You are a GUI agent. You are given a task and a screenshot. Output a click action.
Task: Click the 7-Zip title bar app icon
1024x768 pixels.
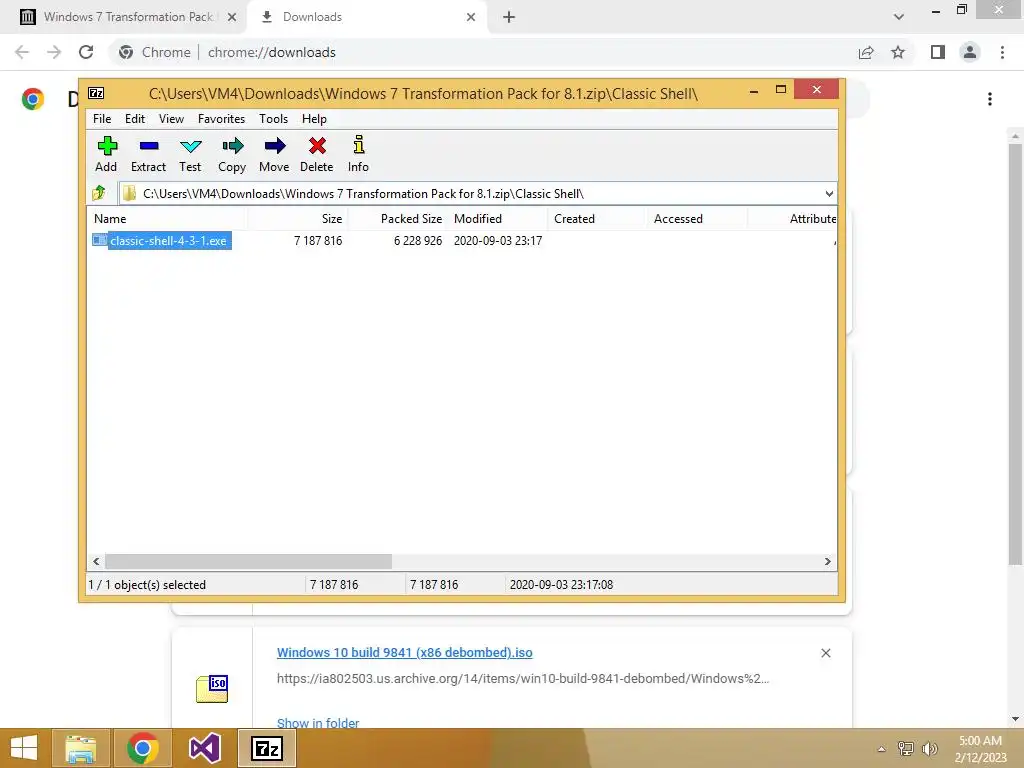click(x=96, y=93)
